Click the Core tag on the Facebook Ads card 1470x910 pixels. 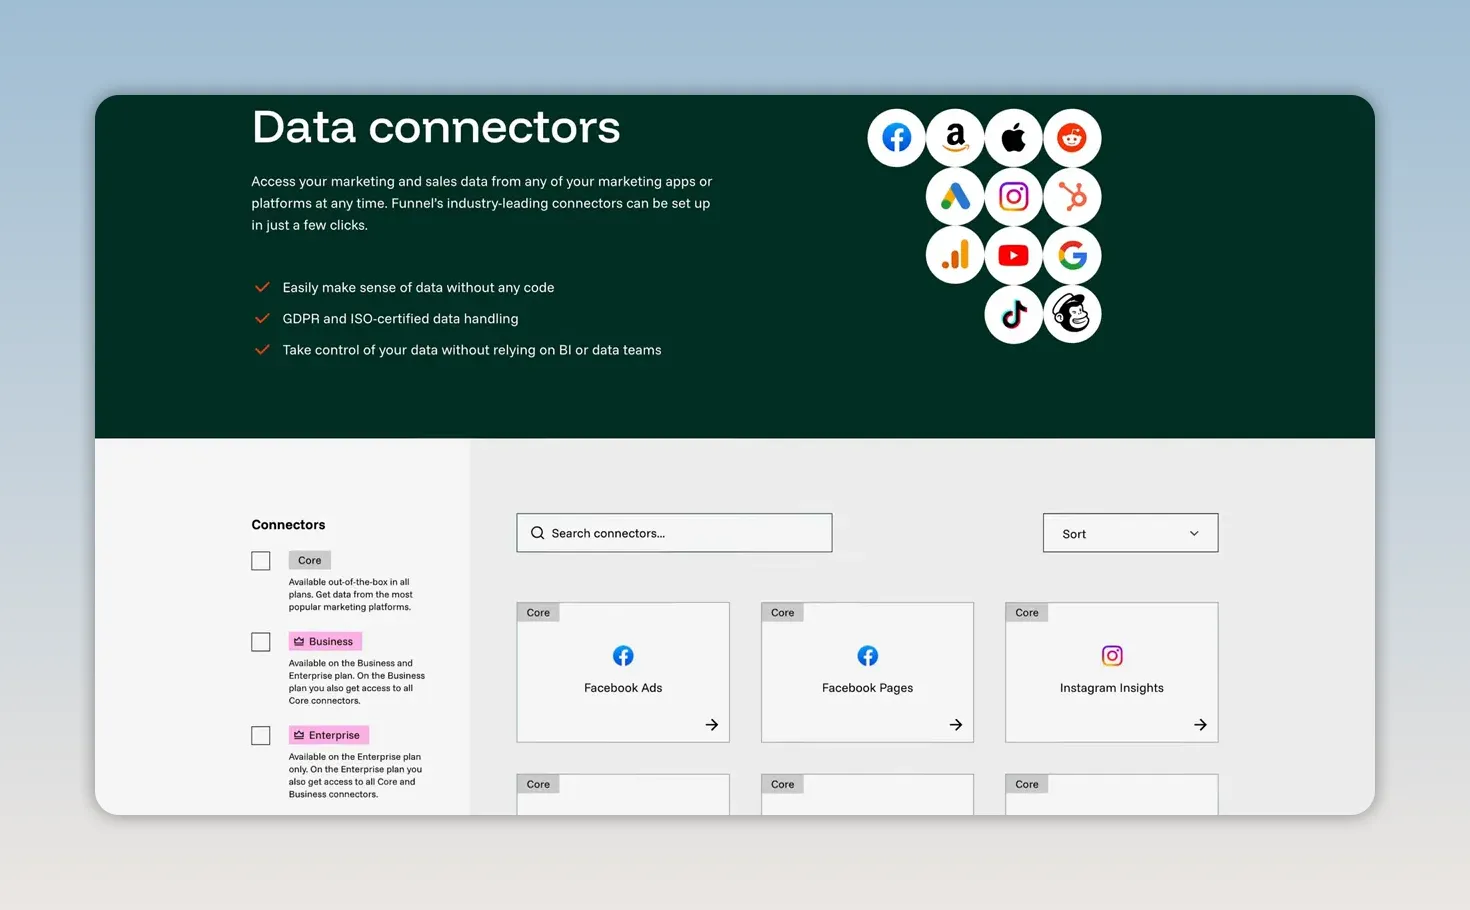point(538,613)
